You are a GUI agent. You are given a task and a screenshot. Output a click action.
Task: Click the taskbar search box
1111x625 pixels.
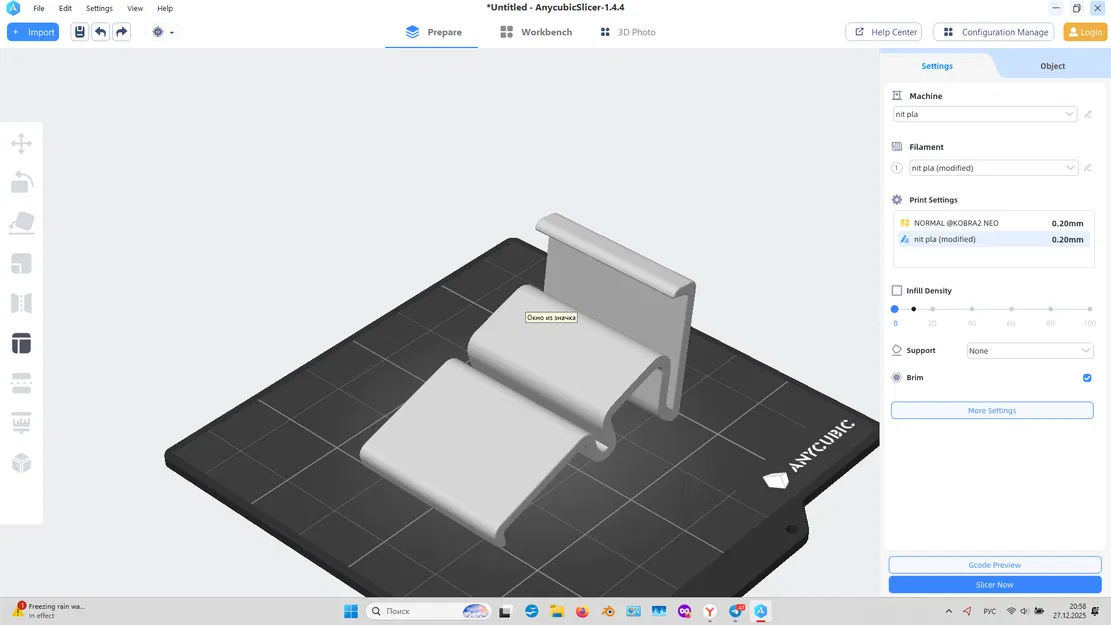[429, 611]
